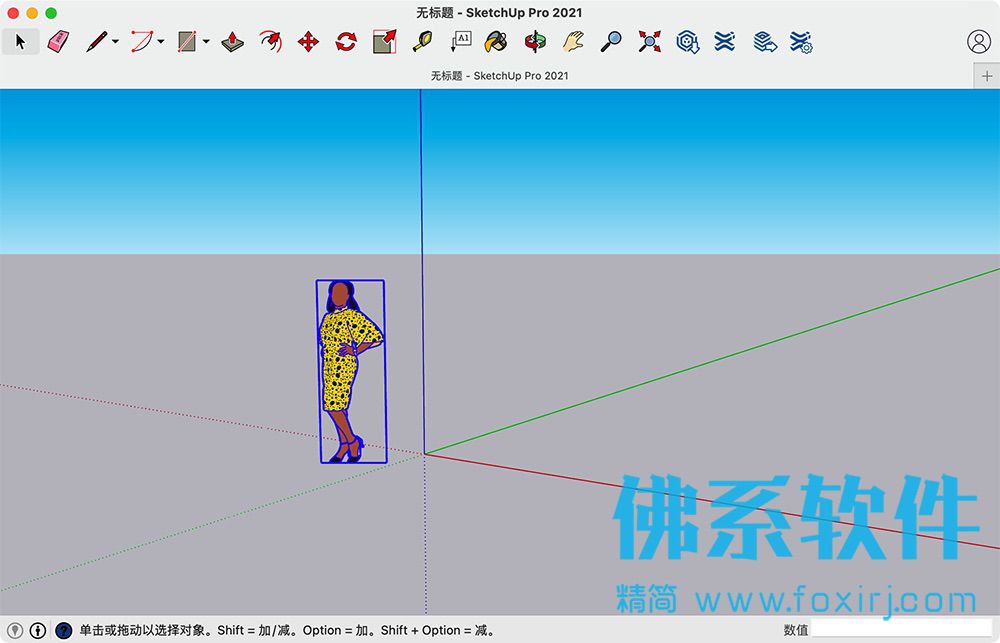
Task: Click the status hint text starting 单击或拖动
Action: pos(288,630)
